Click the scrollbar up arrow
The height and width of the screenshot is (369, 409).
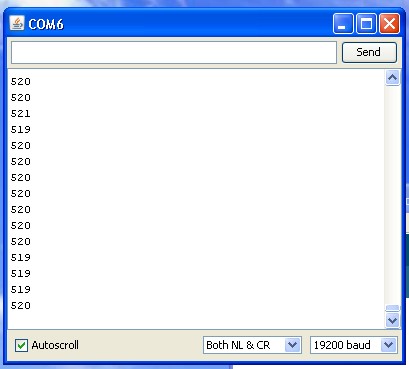tap(392, 78)
